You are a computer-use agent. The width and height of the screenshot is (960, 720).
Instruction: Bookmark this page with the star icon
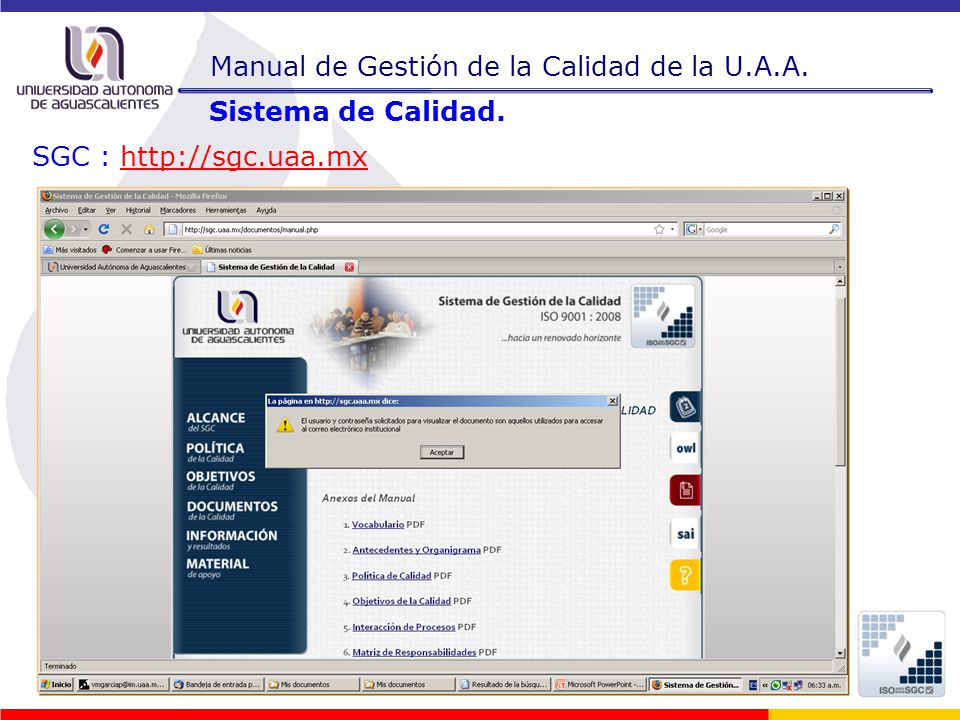pyautogui.click(x=659, y=230)
